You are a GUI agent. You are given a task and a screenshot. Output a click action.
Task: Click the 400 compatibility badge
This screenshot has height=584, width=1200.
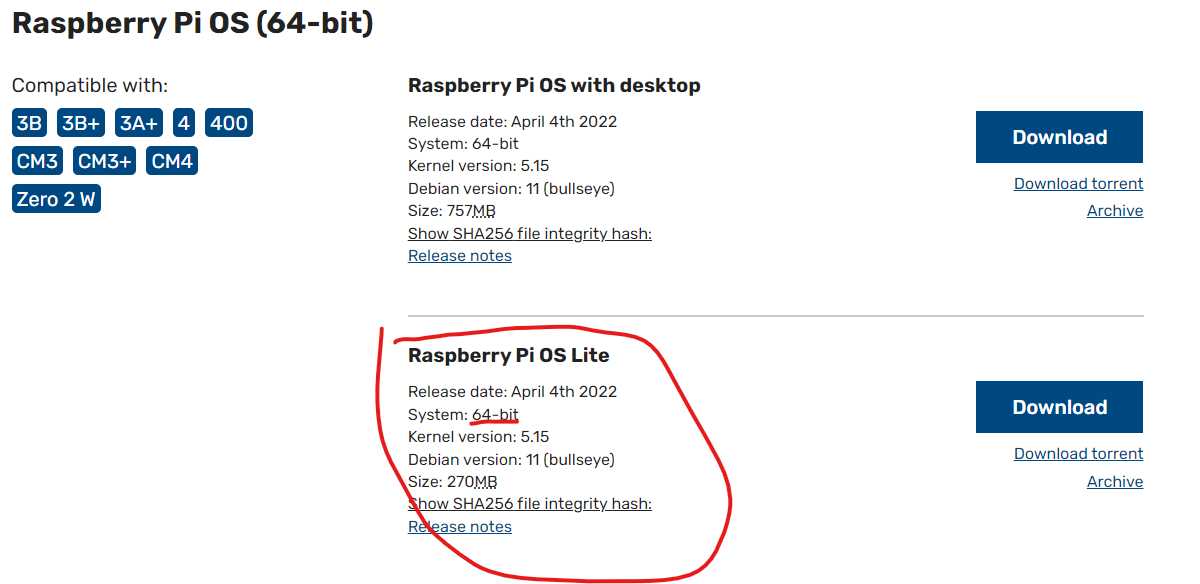[x=229, y=123]
